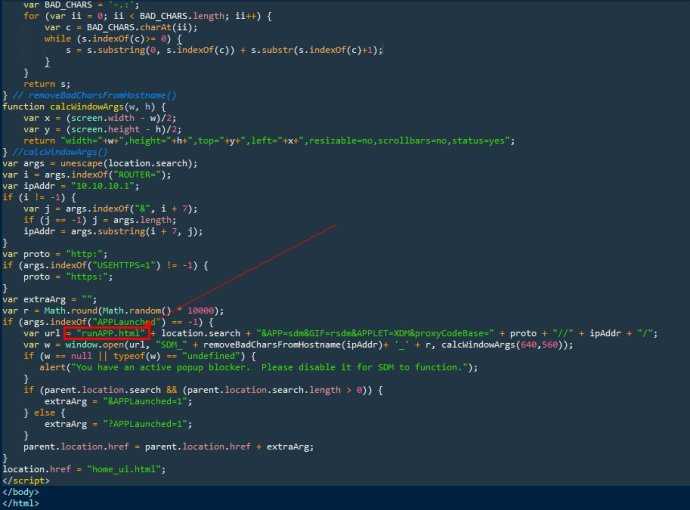Click 'location.href = "home_ui.html";' line
This screenshot has height=510, width=690.
coord(84,470)
